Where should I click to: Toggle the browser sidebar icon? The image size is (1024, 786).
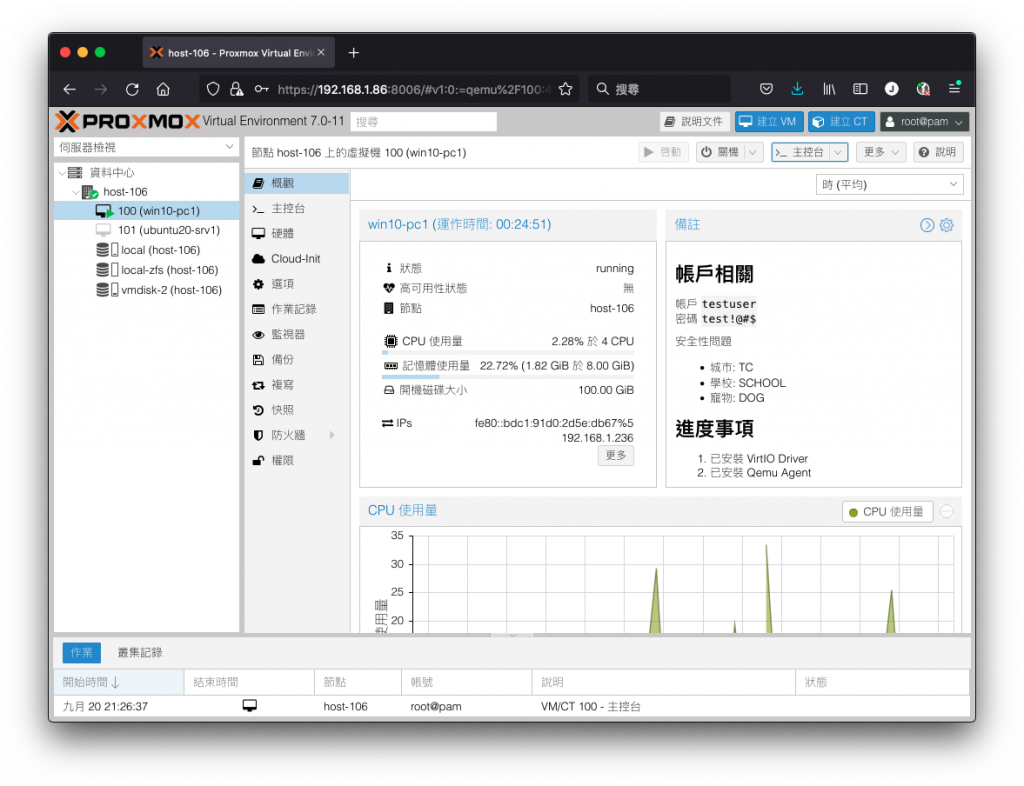coord(860,89)
